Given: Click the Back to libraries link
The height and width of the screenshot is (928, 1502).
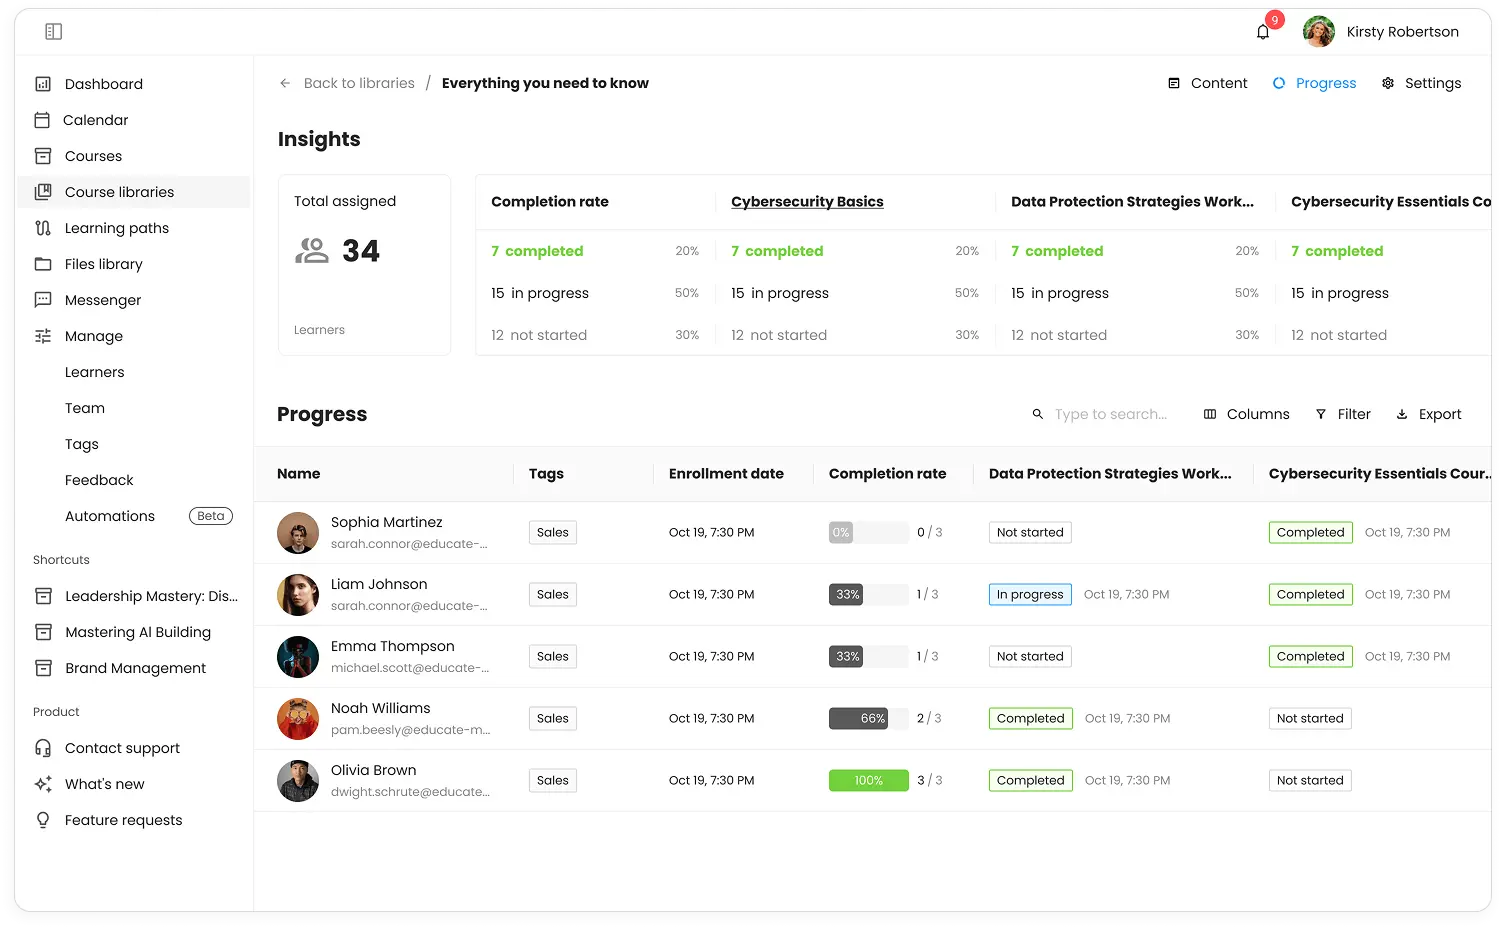Looking at the screenshot, I should pos(358,83).
